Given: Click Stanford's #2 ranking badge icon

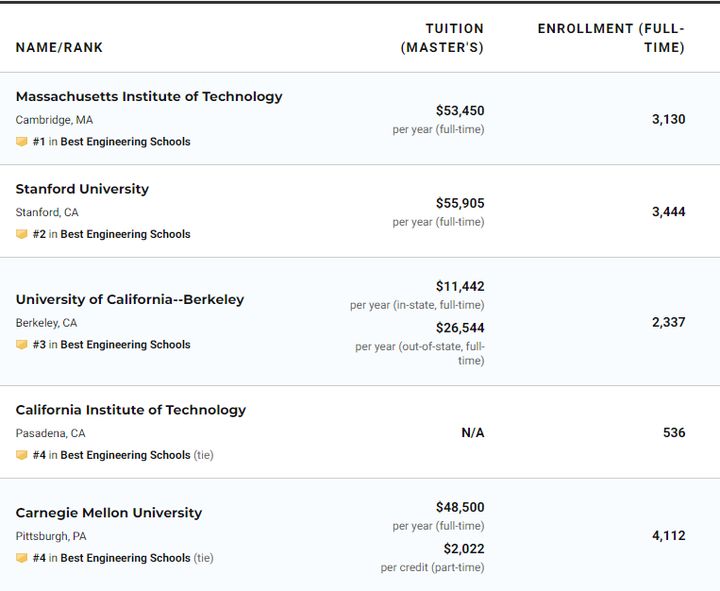Looking at the screenshot, I should point(22,234).
